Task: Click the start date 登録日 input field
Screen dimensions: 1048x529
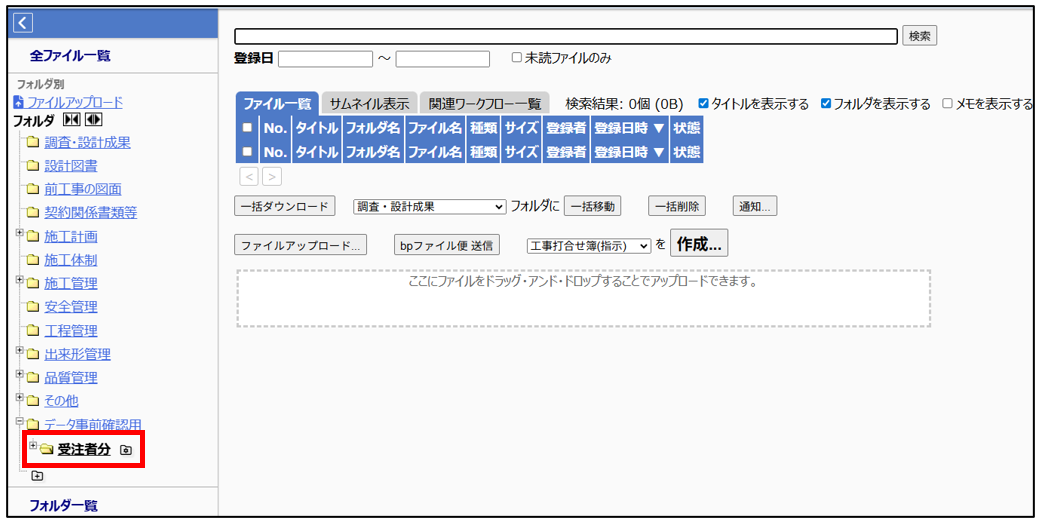Action: tap(325, 59)
